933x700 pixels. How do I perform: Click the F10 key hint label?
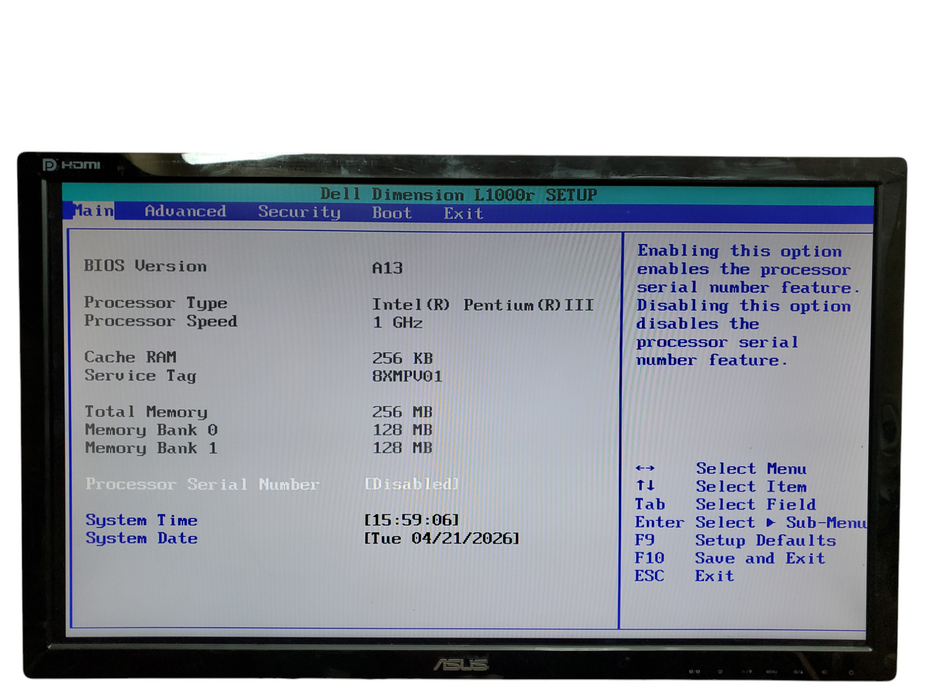(x=649, y=558)
